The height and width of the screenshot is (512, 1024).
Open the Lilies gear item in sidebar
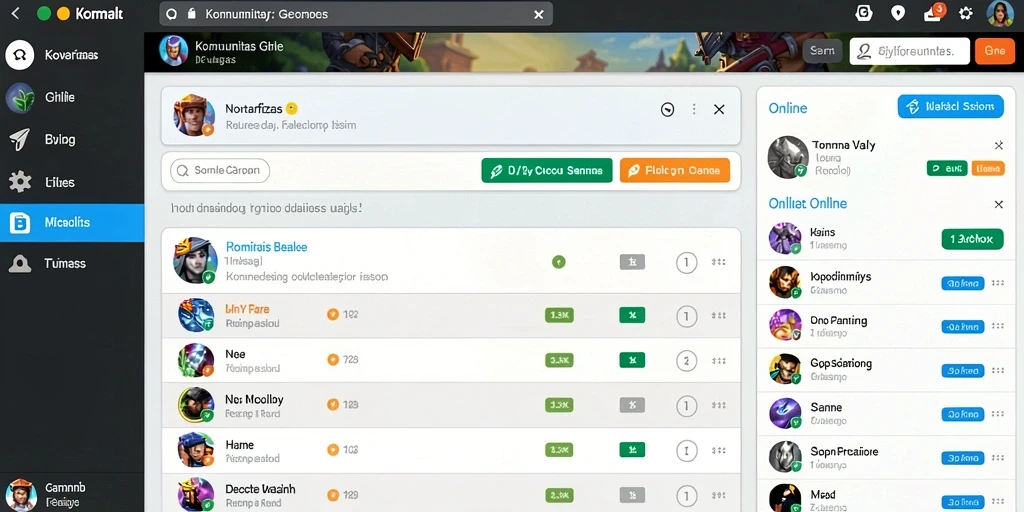pyautogui.click(x=20, y=182)
